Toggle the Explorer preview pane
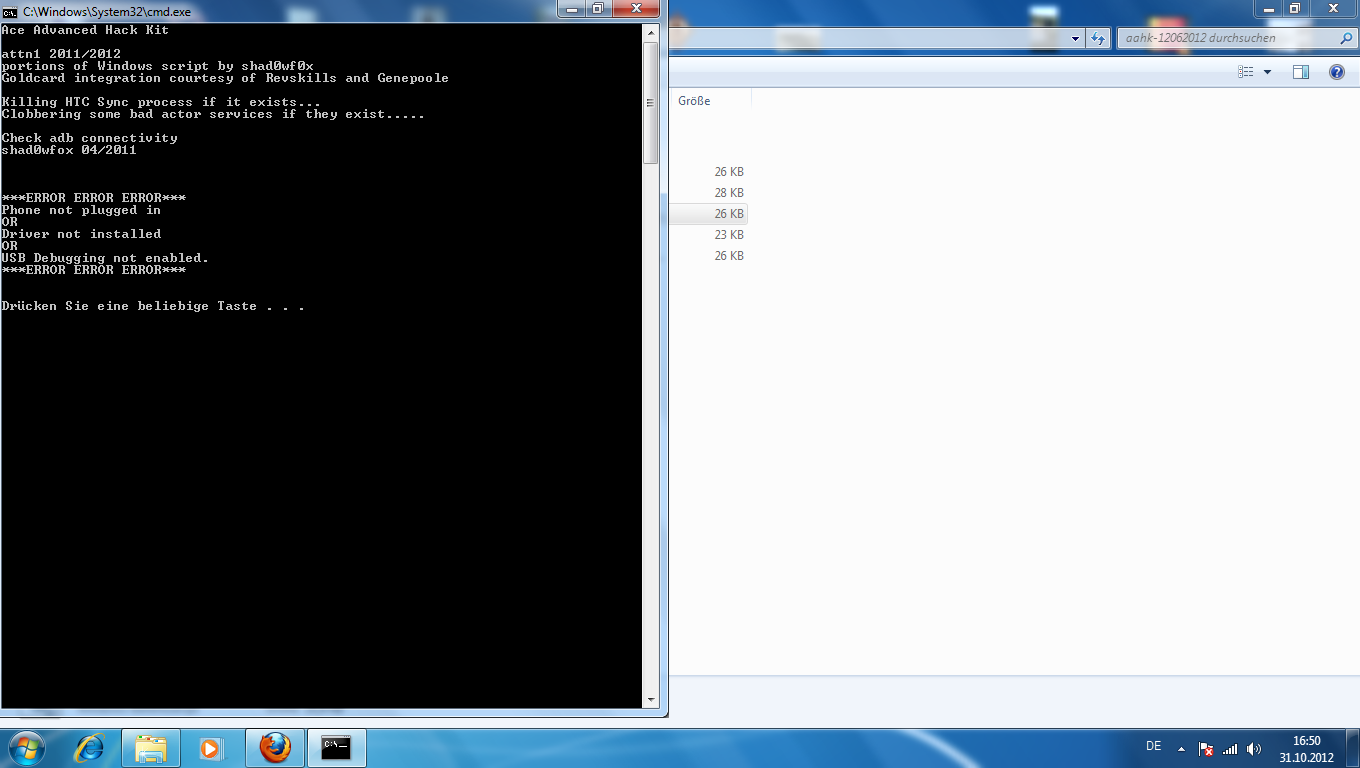1360x768 pixels. click(1301, 72)
